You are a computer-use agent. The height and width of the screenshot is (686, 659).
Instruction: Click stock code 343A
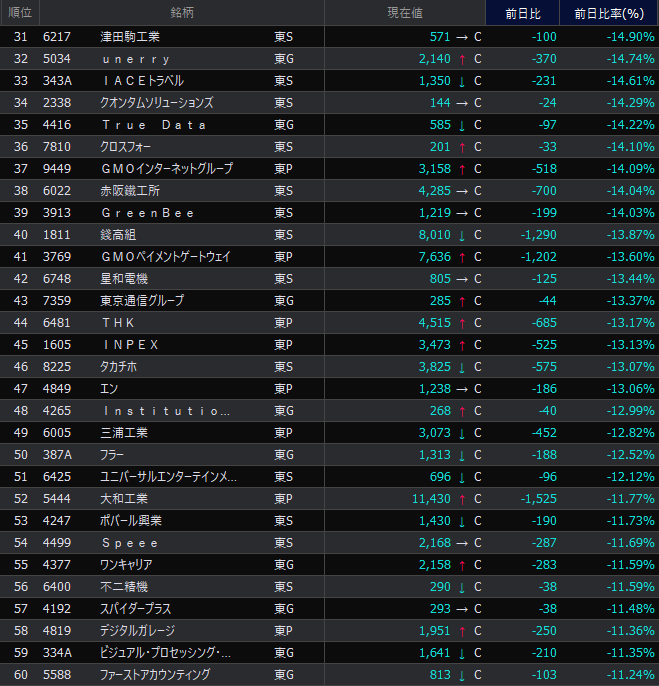click(57, 81)
